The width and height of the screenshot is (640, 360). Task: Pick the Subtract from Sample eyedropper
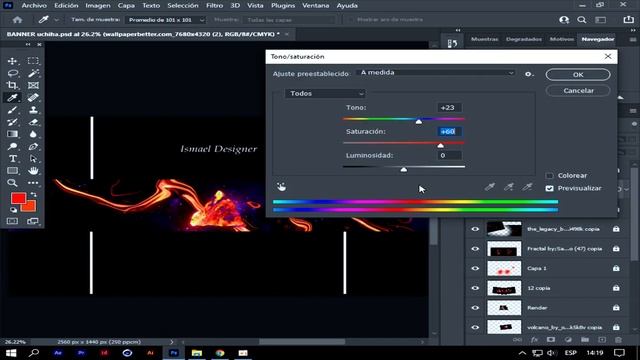[x=527, y=187]
